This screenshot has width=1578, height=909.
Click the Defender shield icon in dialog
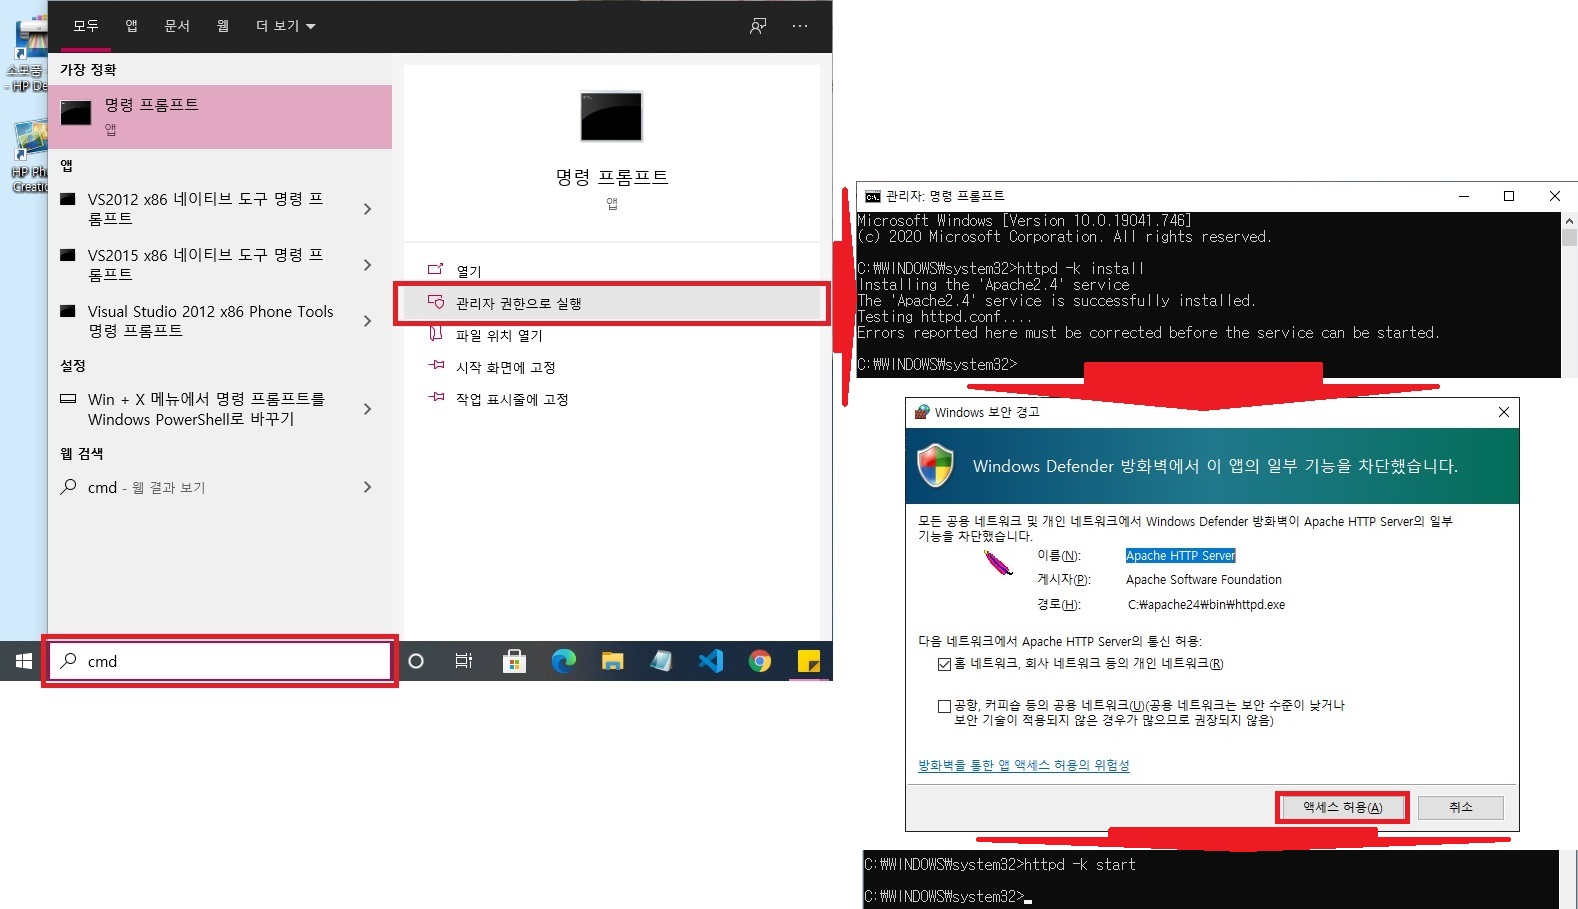pos(936,465)
